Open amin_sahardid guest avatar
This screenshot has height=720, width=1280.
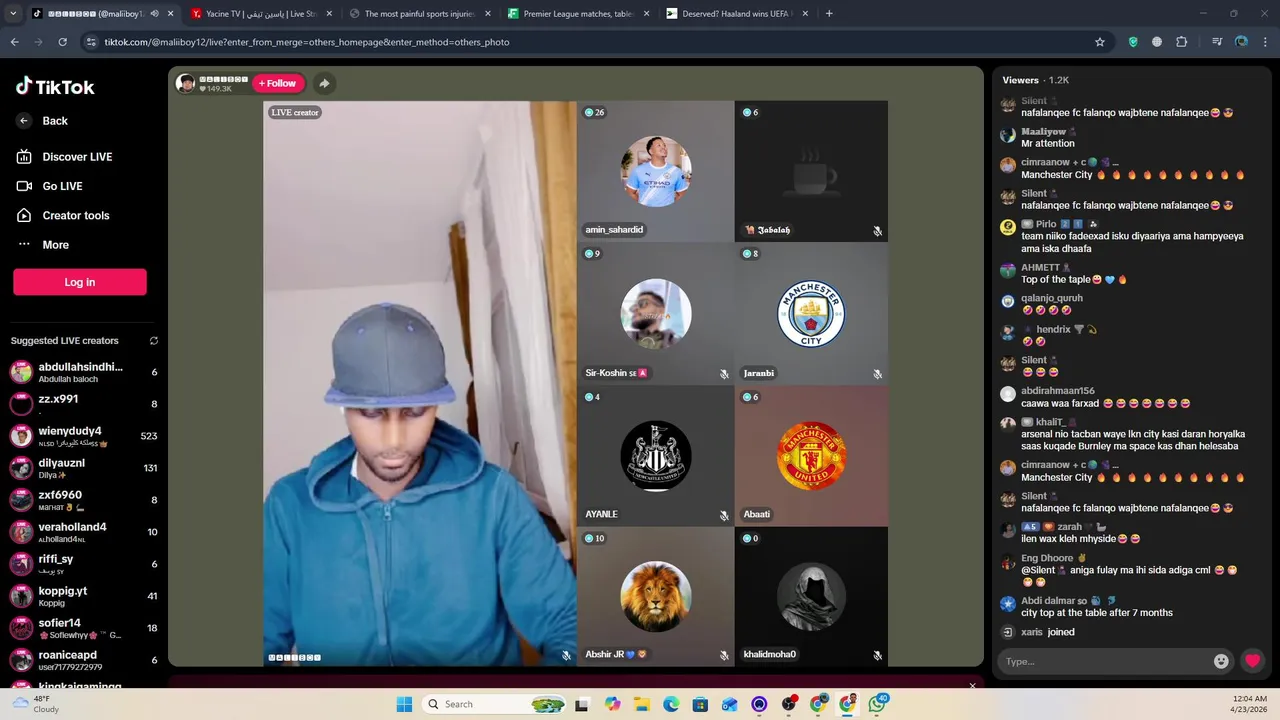[x=656, y=171]
